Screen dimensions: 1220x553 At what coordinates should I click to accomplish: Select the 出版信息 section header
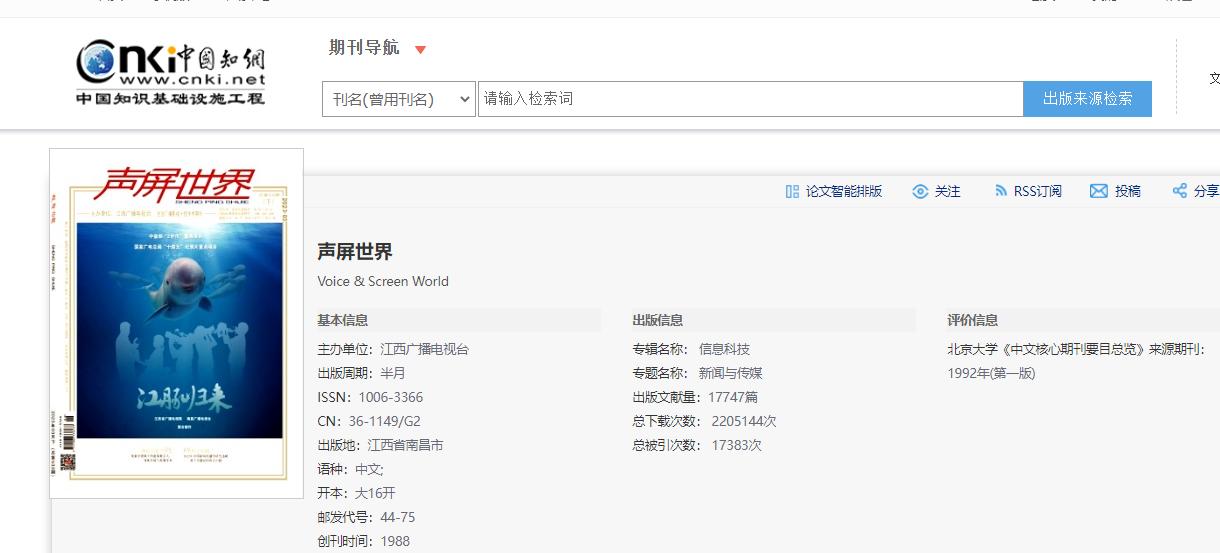658,320
